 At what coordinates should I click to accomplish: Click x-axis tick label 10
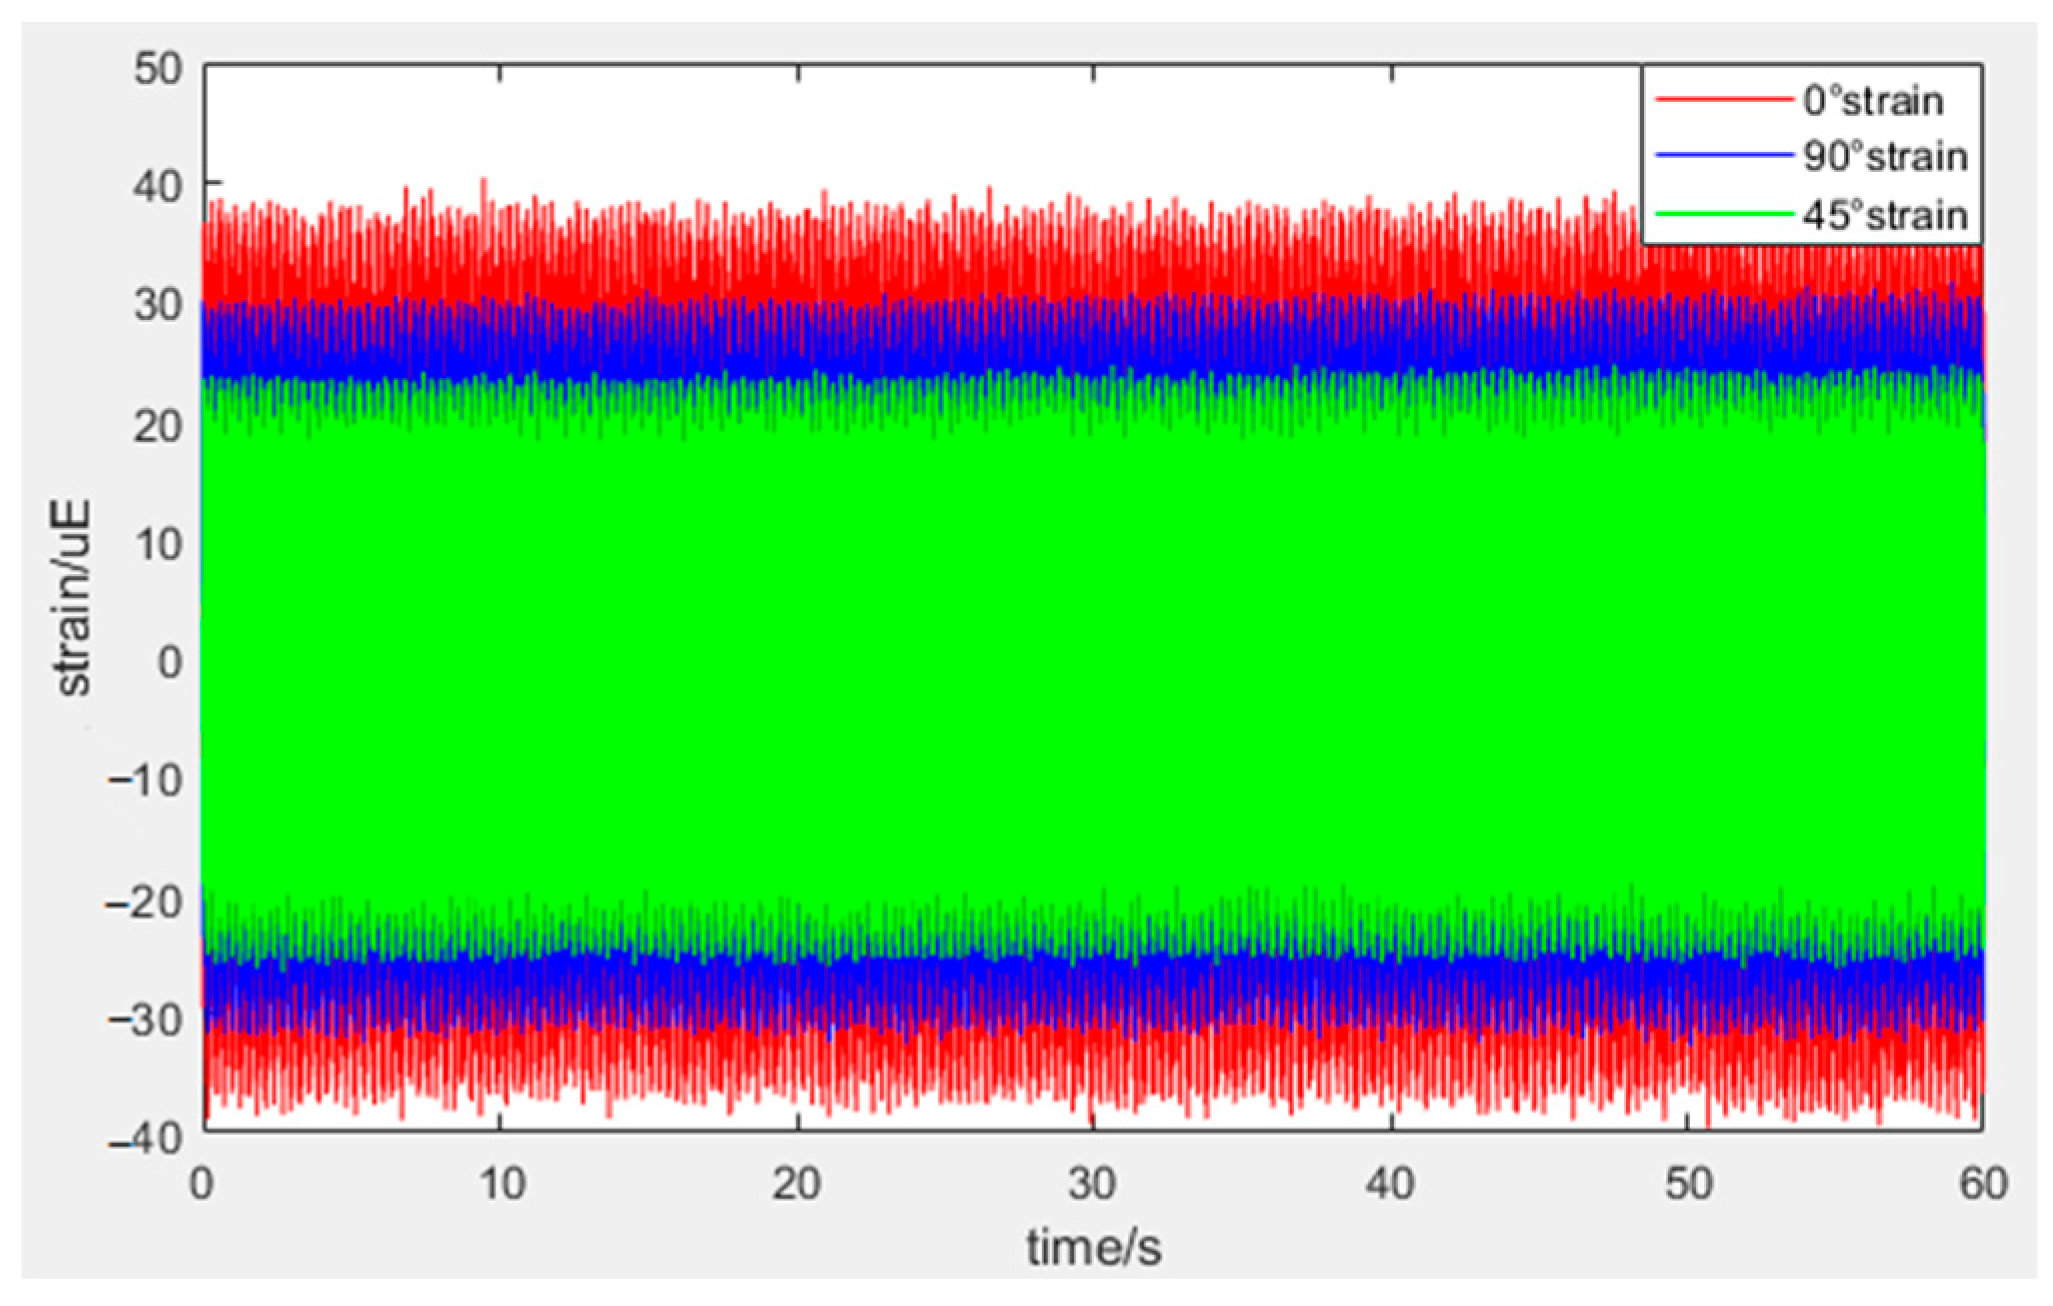click(x=501, y=1184)
